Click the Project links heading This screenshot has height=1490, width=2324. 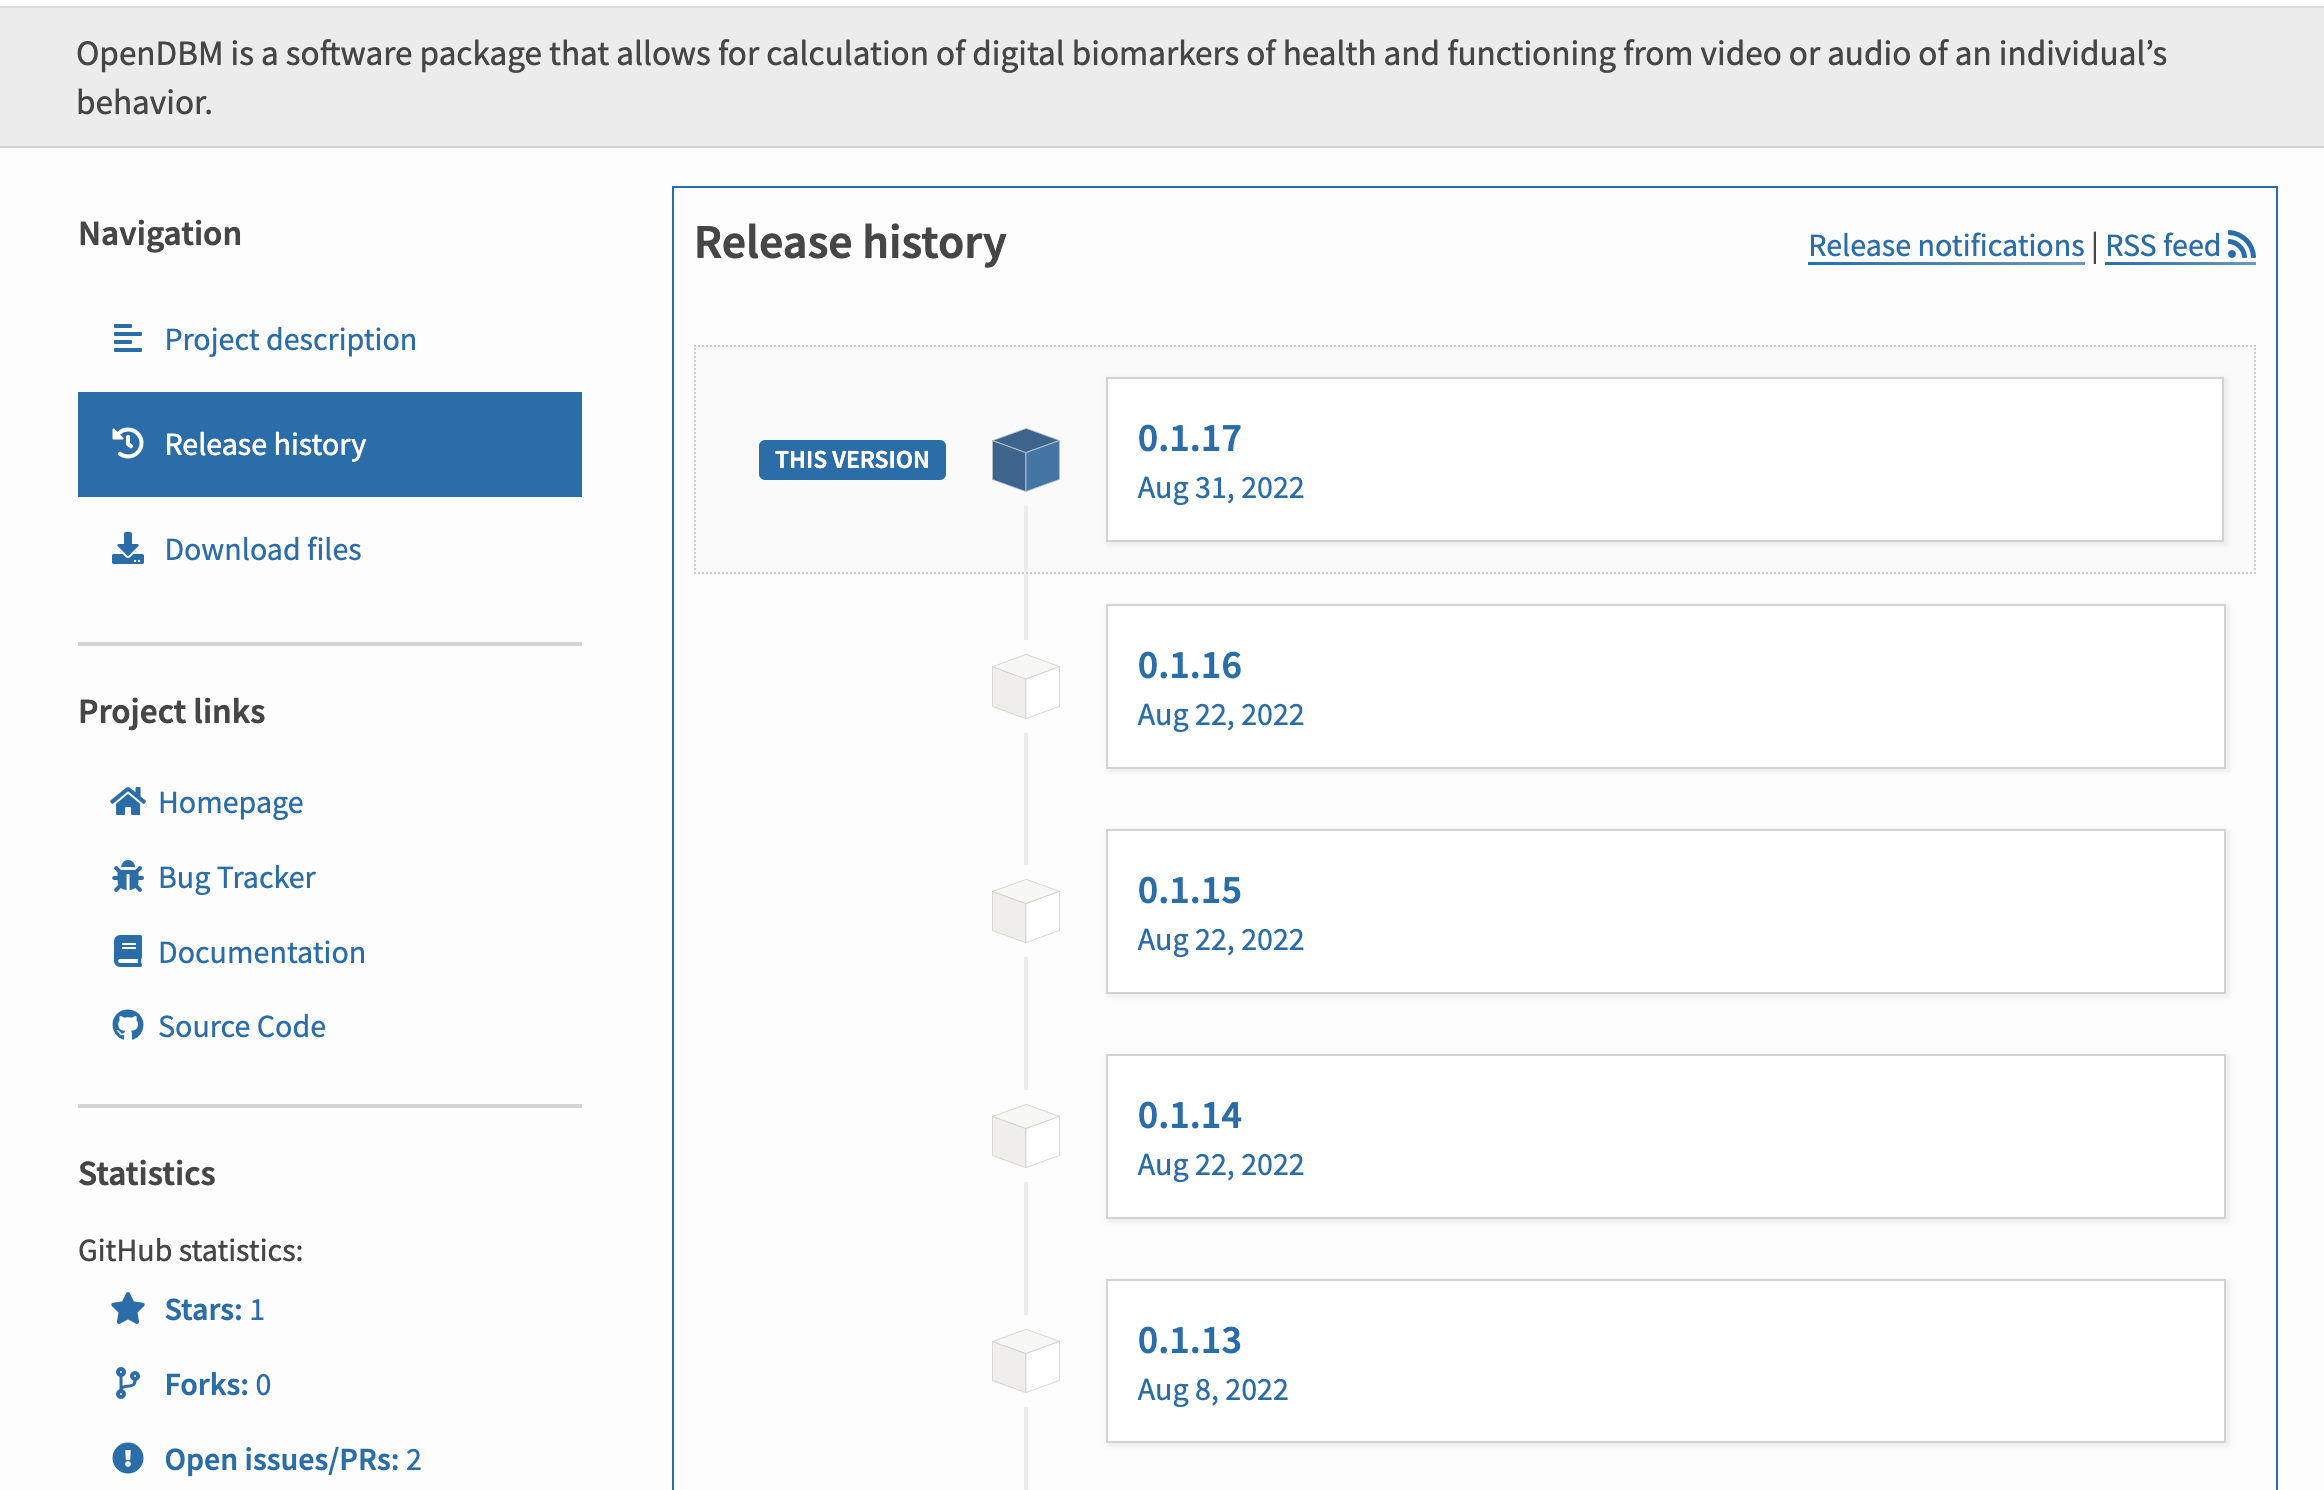172,711
